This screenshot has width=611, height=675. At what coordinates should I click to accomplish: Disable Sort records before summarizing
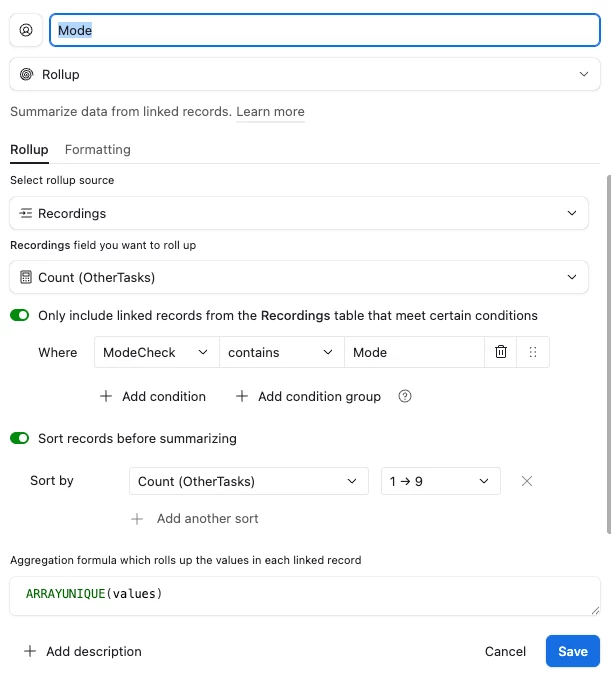tap(20, 438)
